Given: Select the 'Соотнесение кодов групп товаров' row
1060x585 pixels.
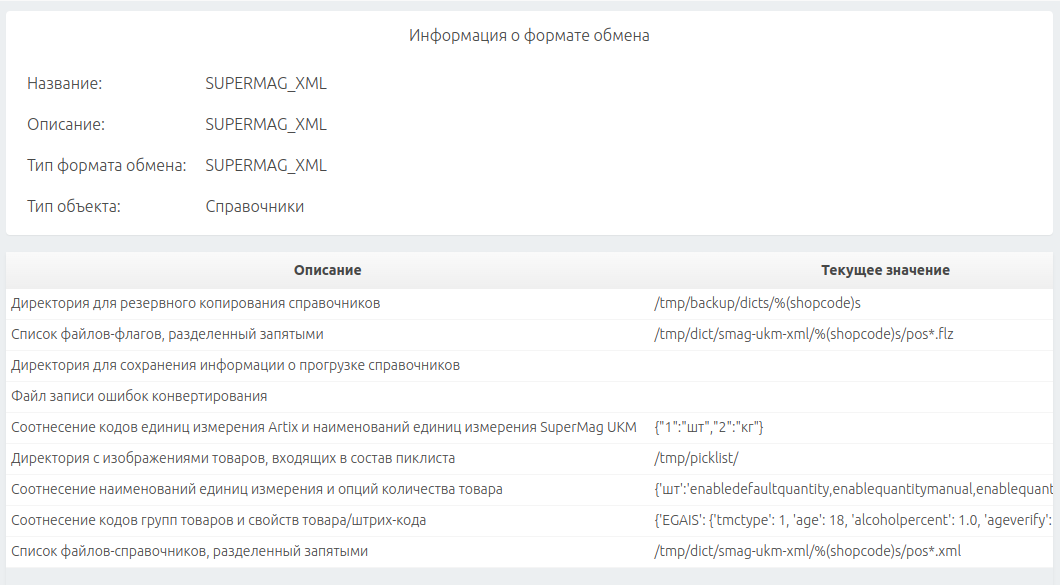Looking at the screenshot, I should click(529, 521).
